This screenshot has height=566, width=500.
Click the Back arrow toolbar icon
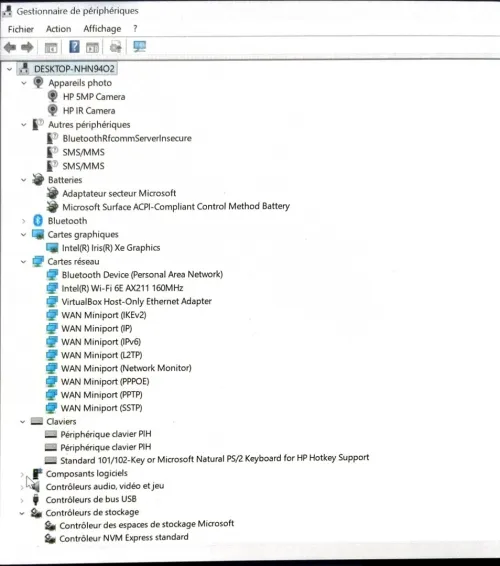point(10,47)
